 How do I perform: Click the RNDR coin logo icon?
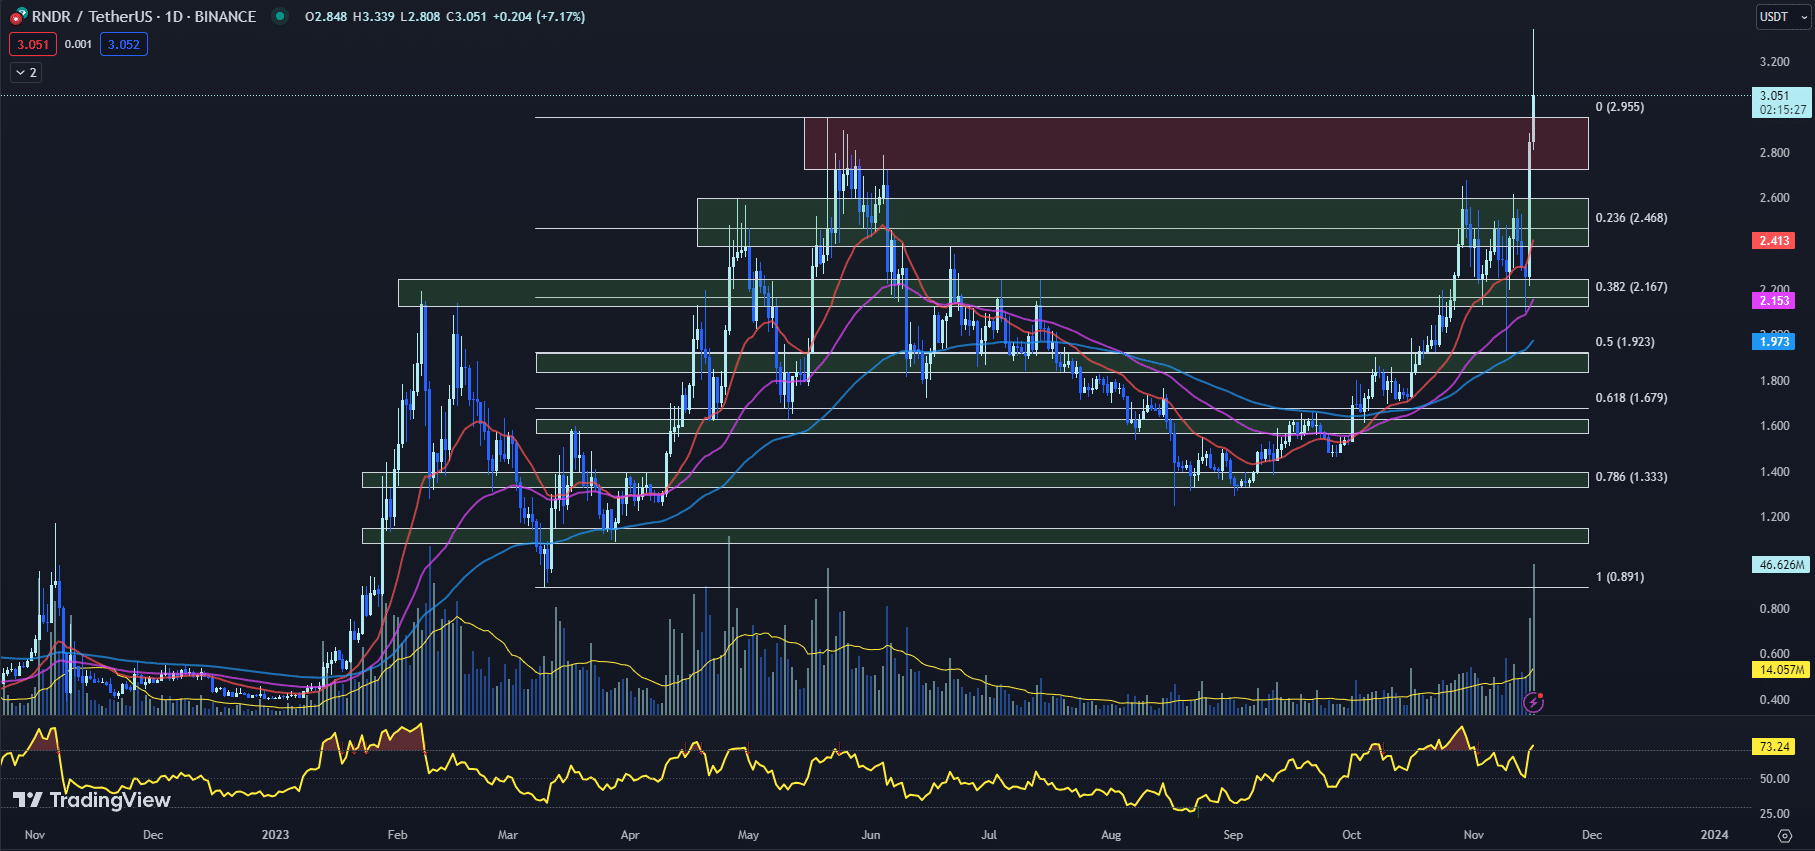[18, 16]
